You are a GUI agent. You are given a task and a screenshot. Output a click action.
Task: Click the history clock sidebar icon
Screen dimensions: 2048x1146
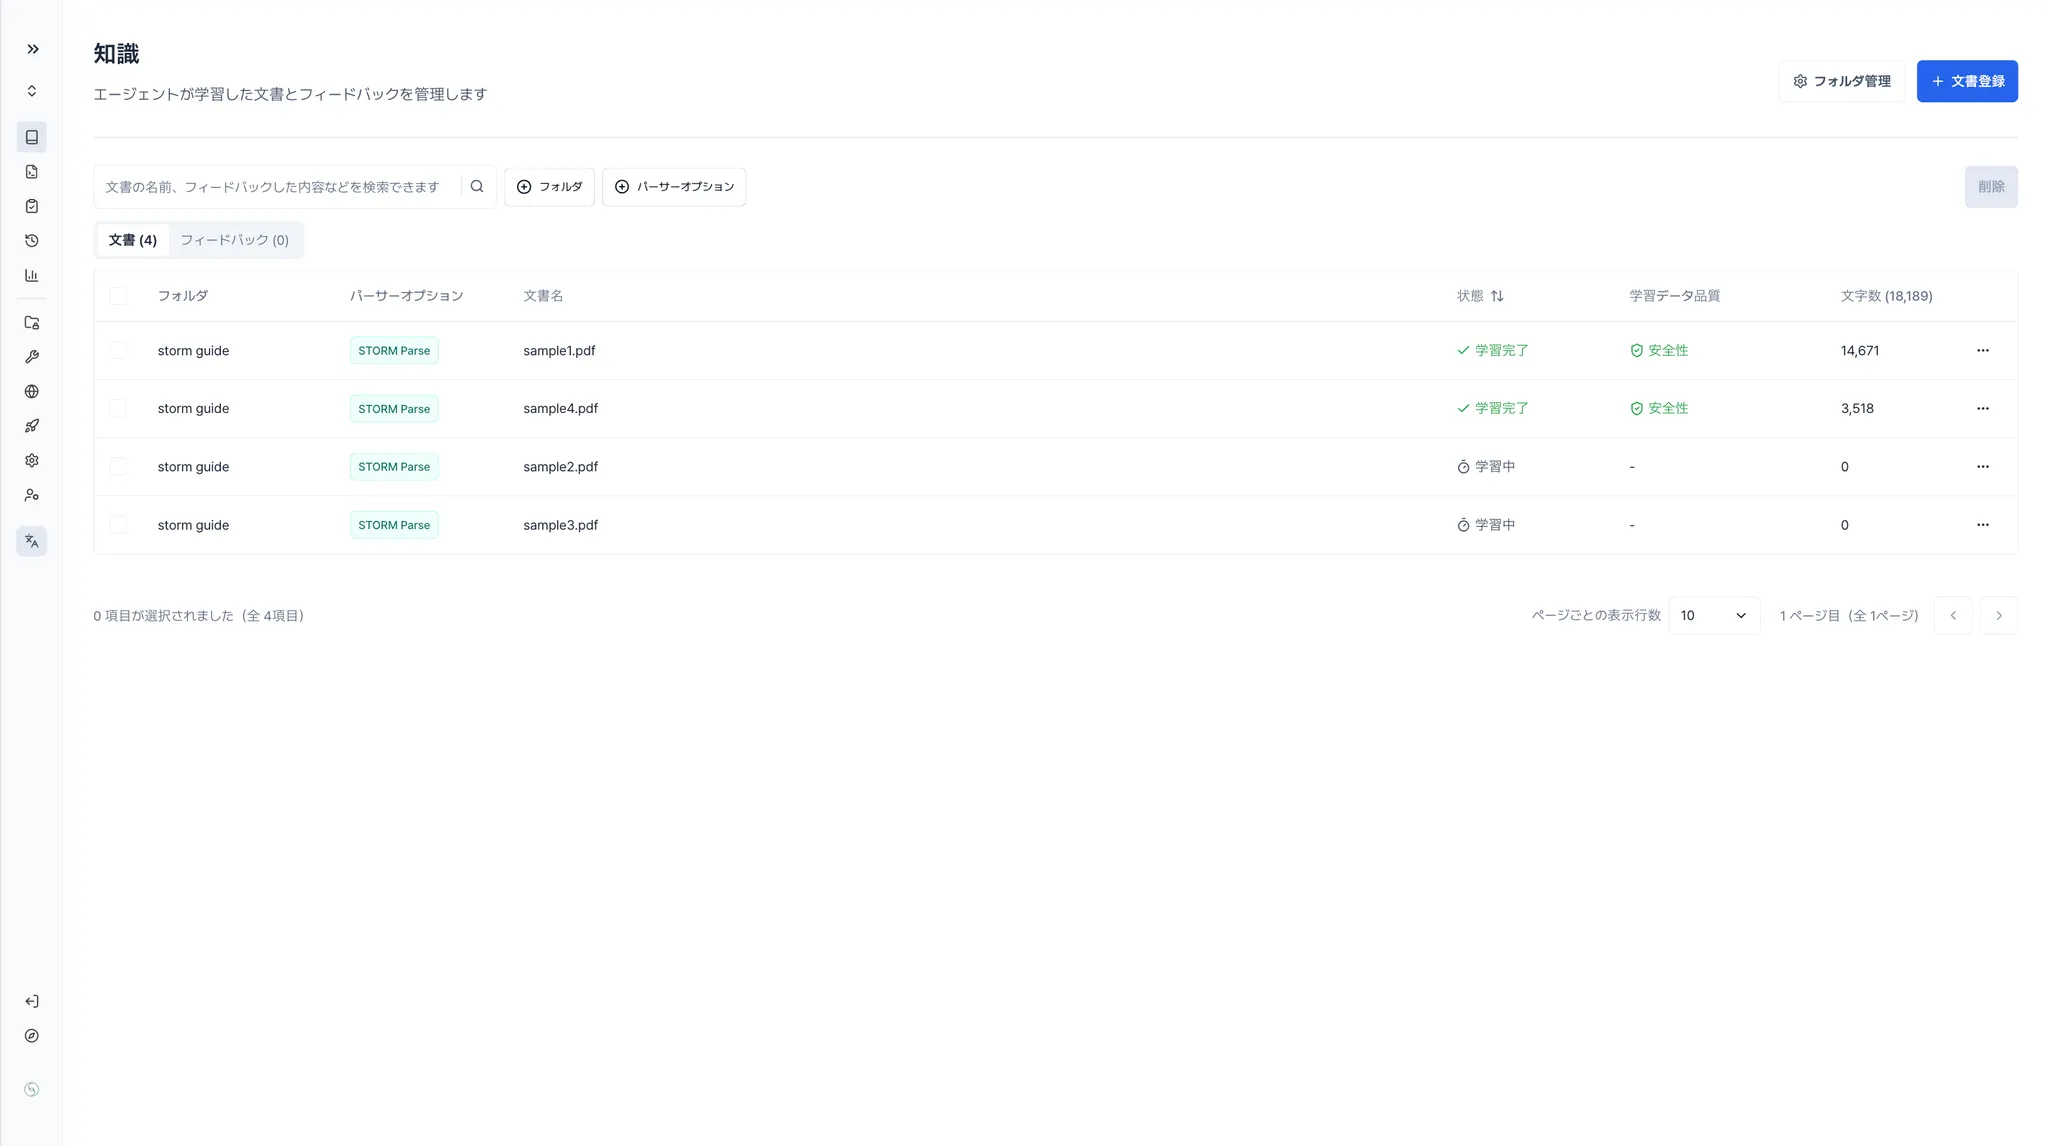point(32,241)
